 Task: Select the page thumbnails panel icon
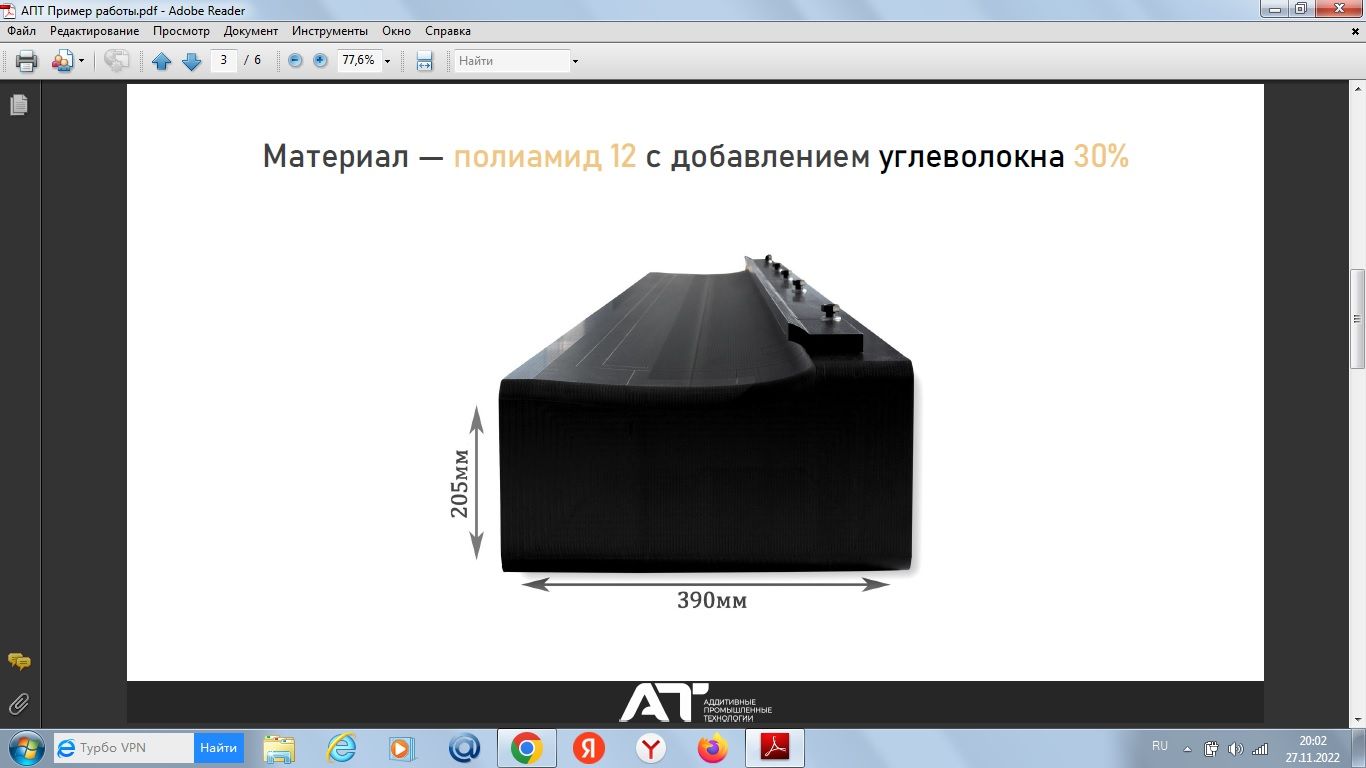pos(18,102)
